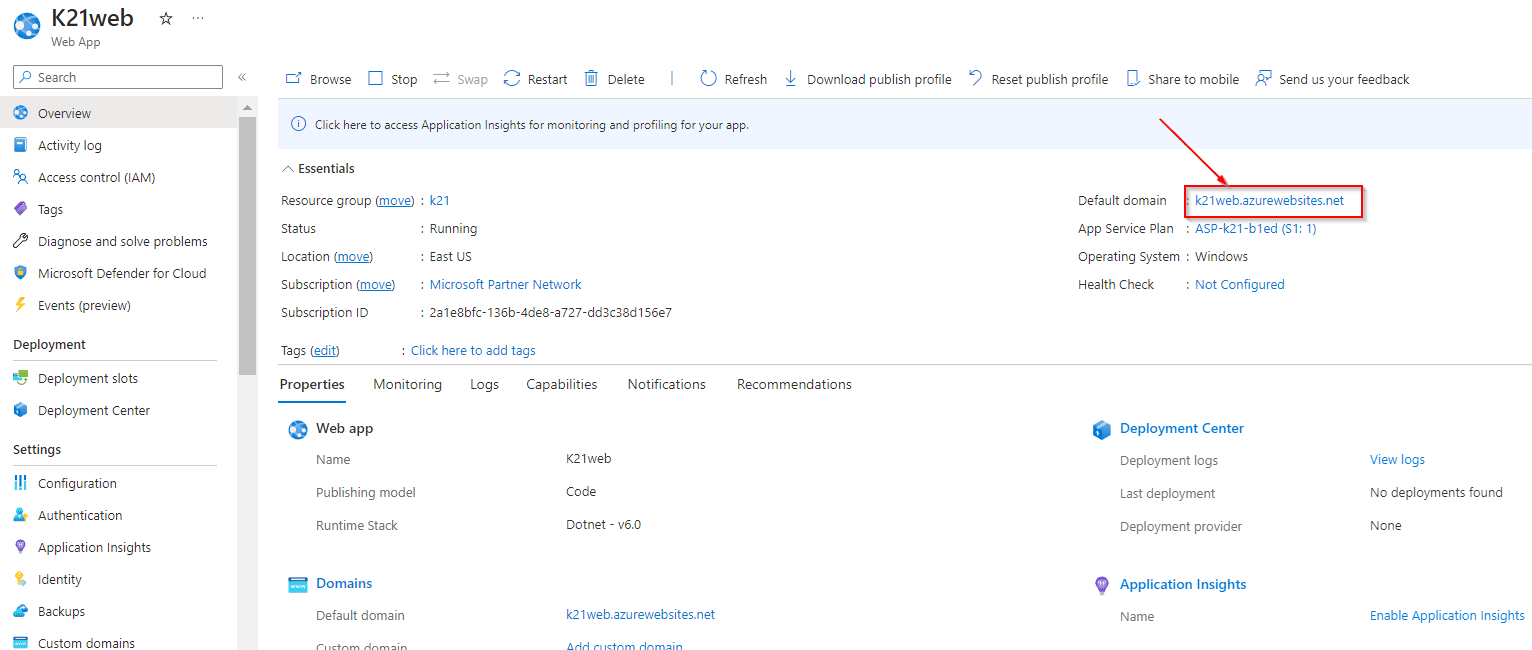The width and height of the screenshot is (1532, 650).
Task: Stop the running K21web app
Action: pyautogui.click(x=391, y=78)
